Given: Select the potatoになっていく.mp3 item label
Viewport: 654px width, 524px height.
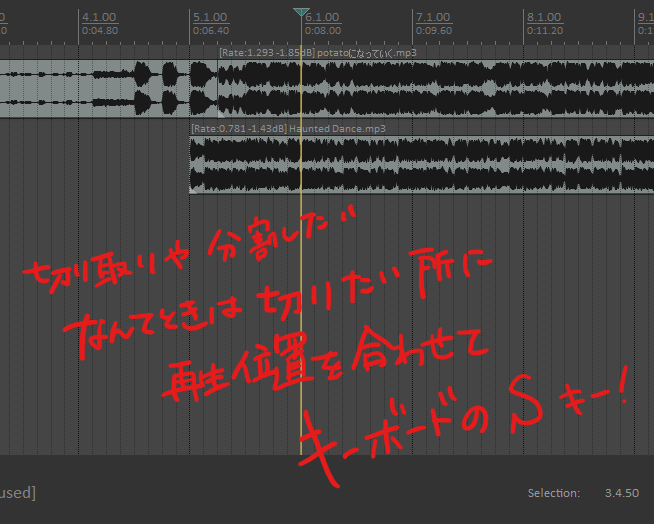Looking at the screenshot, I should tap(318, 53).
